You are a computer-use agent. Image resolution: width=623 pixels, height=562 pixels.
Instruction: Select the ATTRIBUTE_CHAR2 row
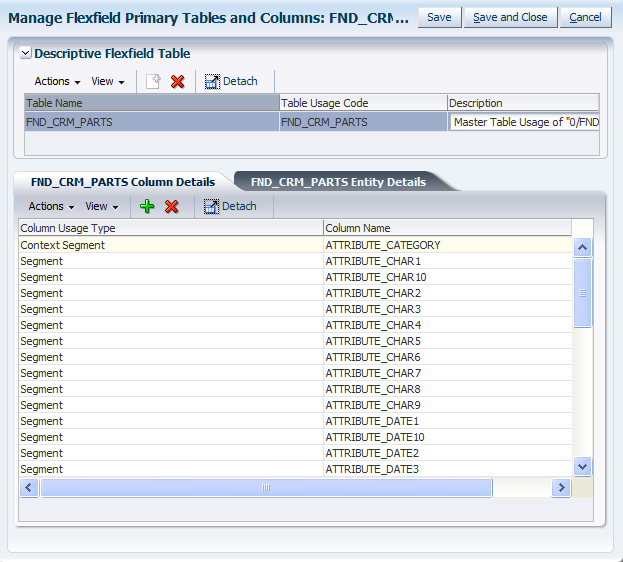295,293
